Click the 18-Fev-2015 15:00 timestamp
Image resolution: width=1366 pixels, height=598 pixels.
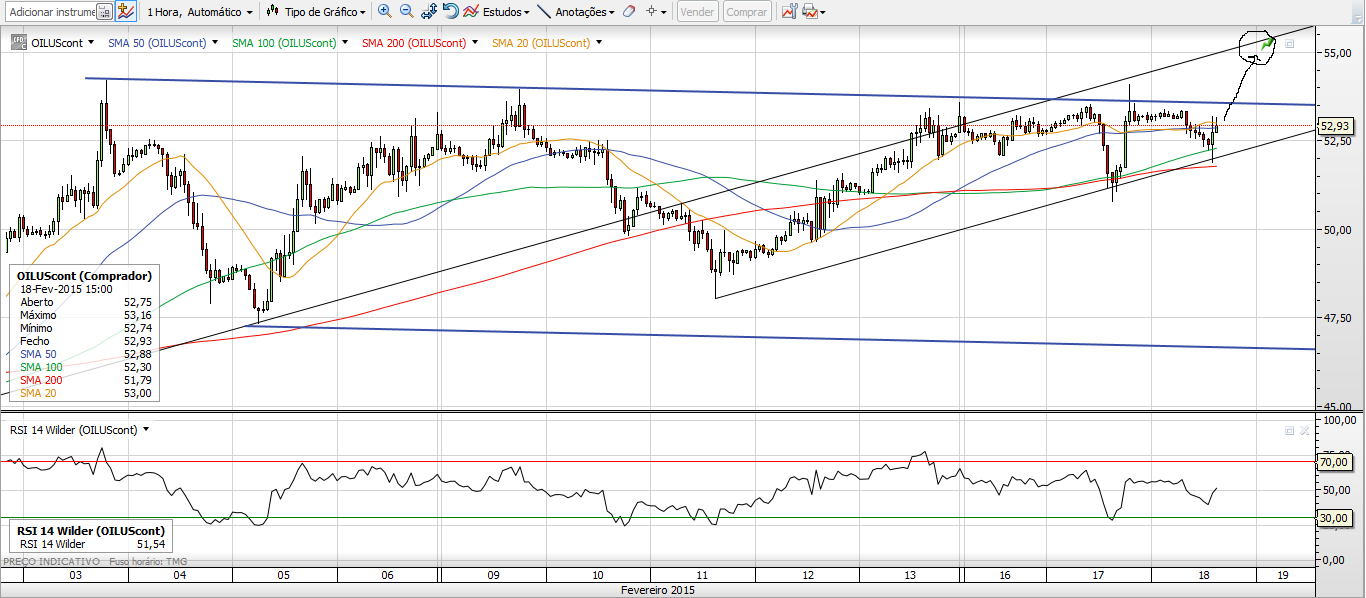pos(67,288)
